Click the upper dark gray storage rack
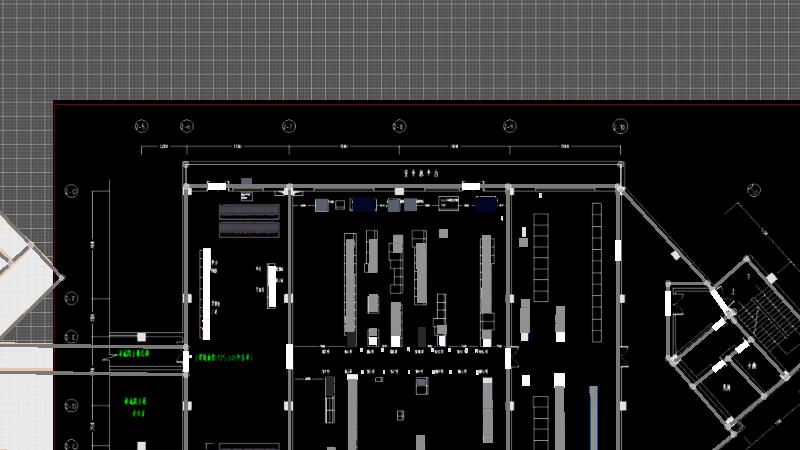The height and width of the screenshot is (450, 800). pos(249,211)
